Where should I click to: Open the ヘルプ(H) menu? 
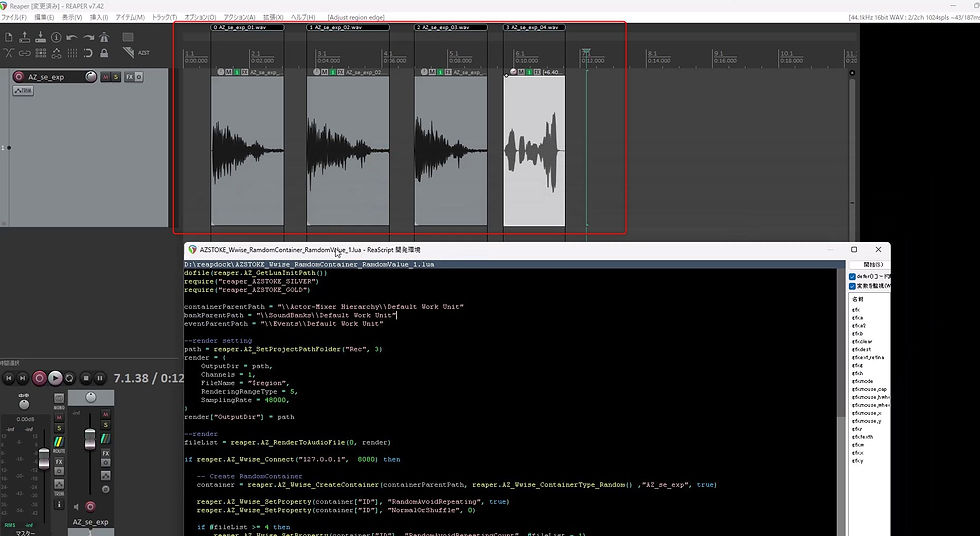[x=303, y=17]
